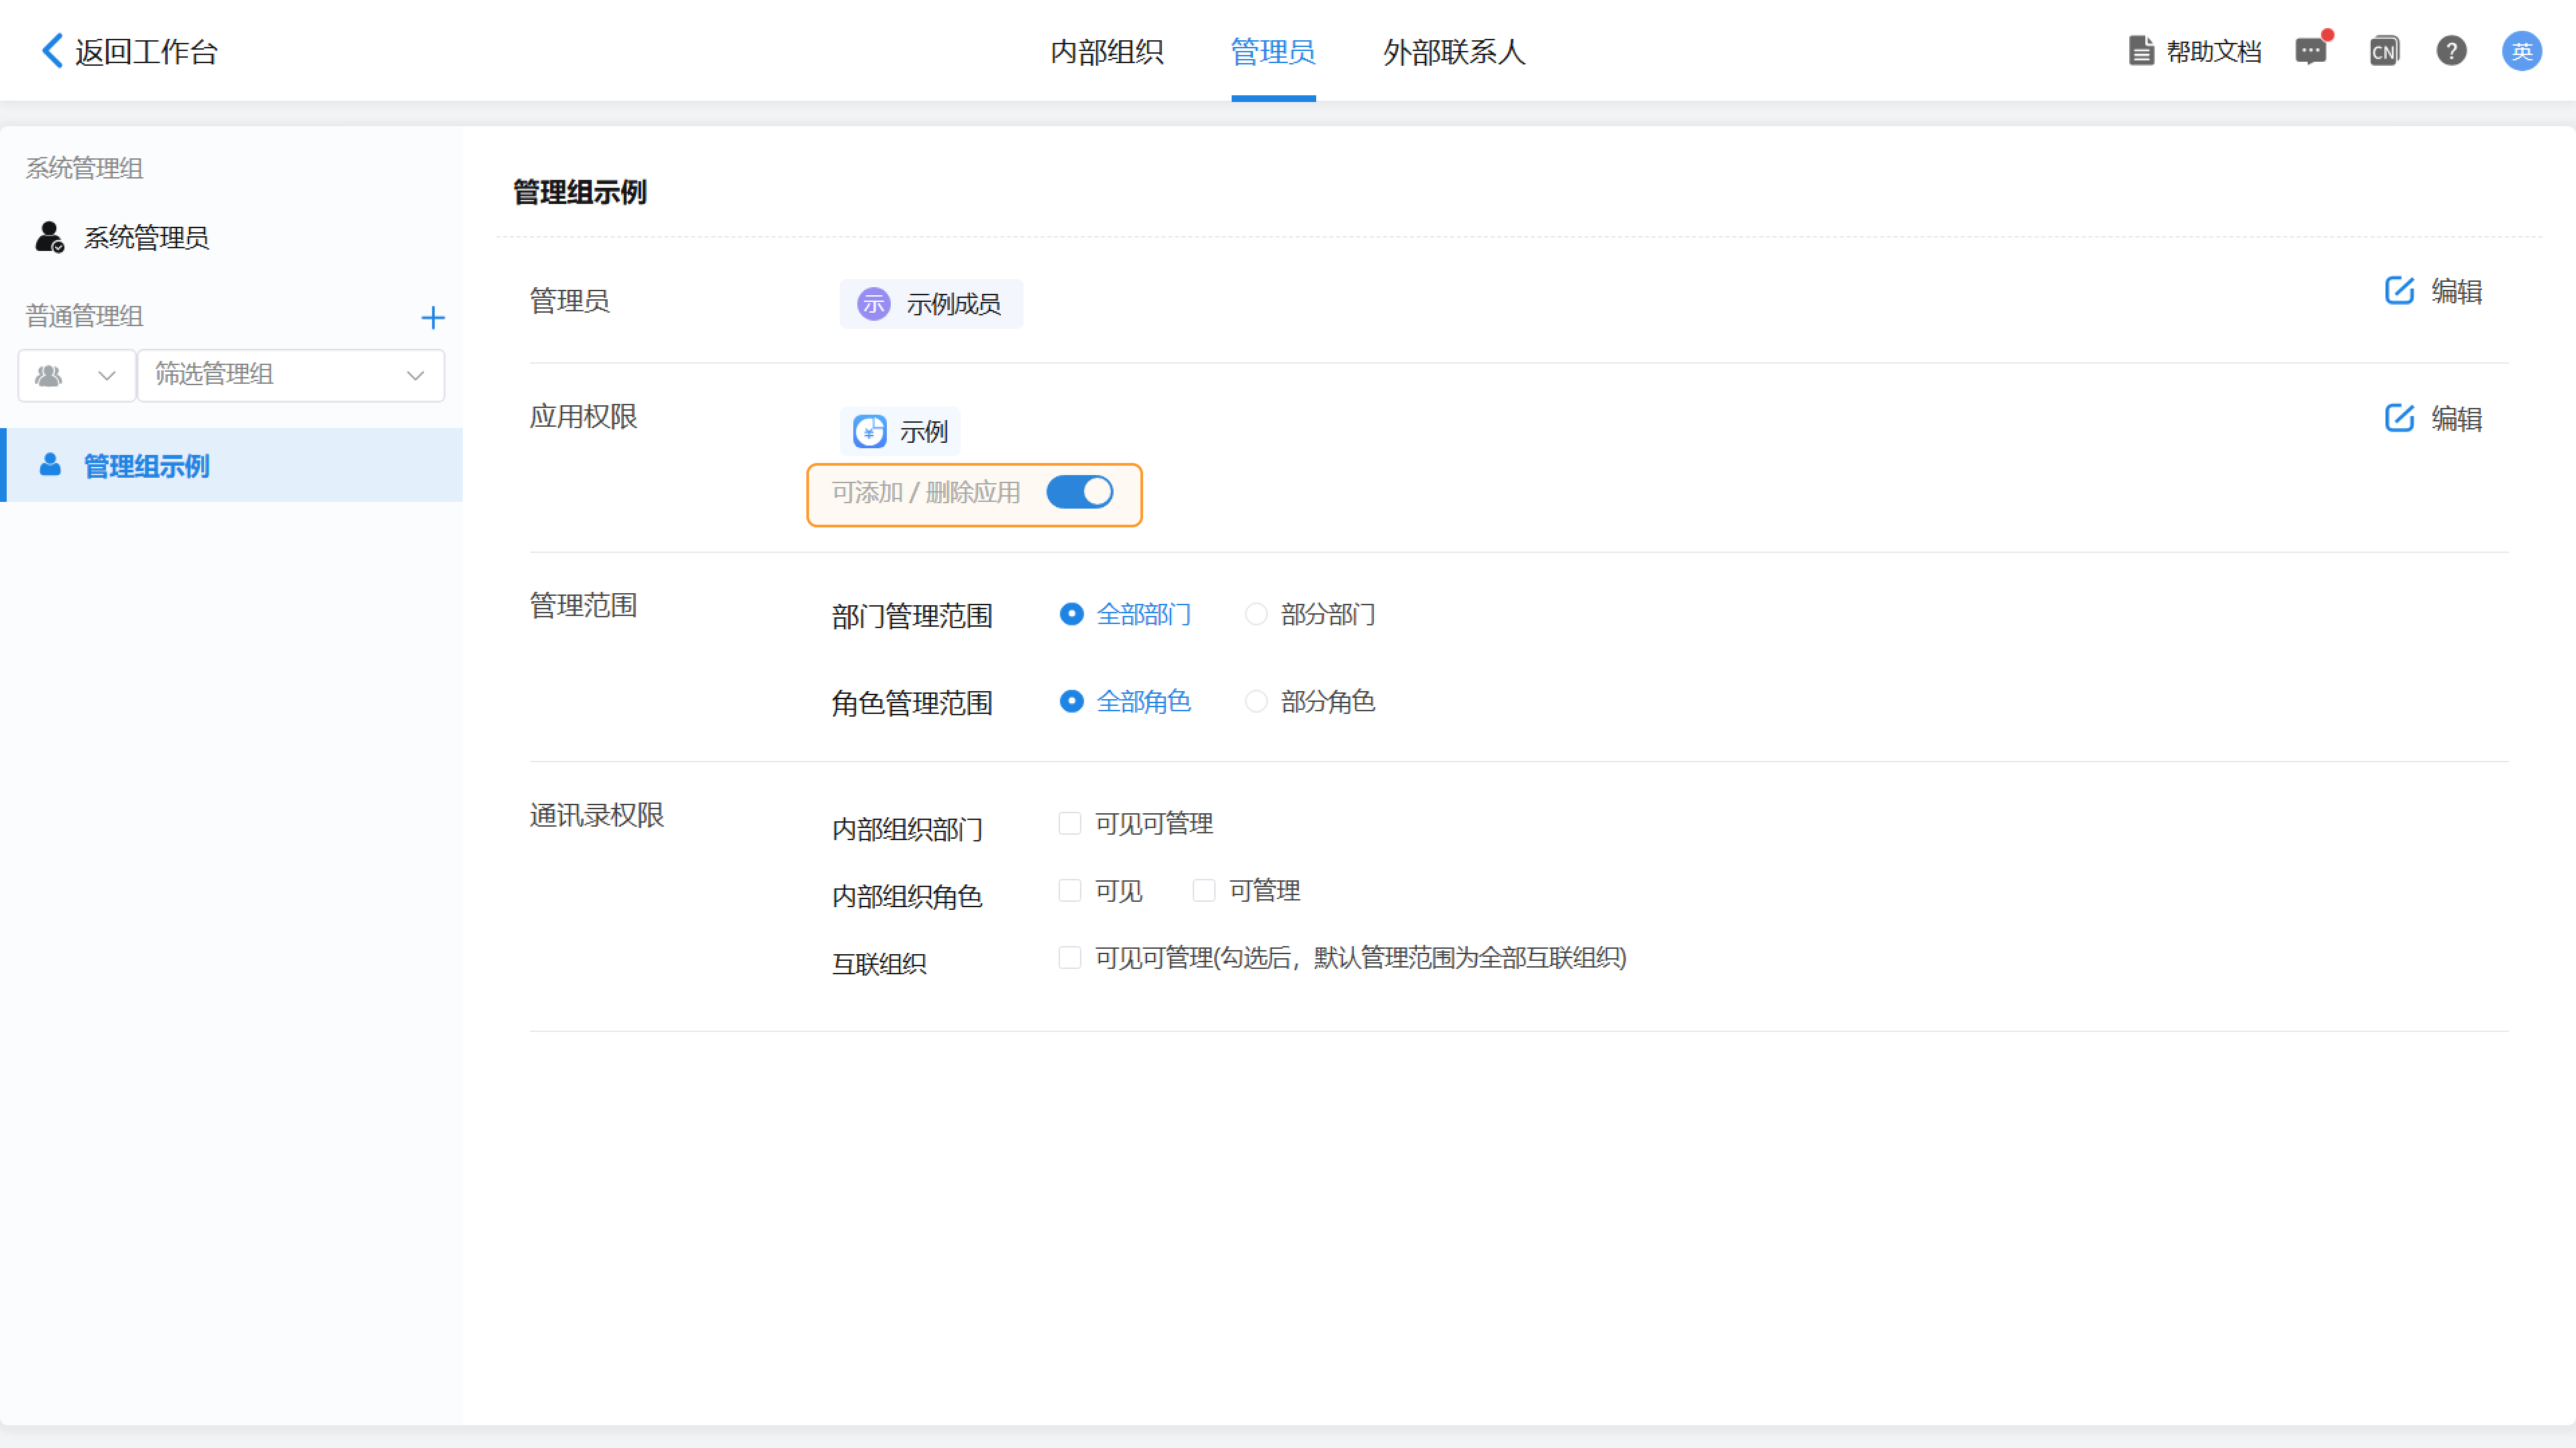Switch to 管理员 tab
This screenshot has height=1448, width=2576.
[1273, 51]
